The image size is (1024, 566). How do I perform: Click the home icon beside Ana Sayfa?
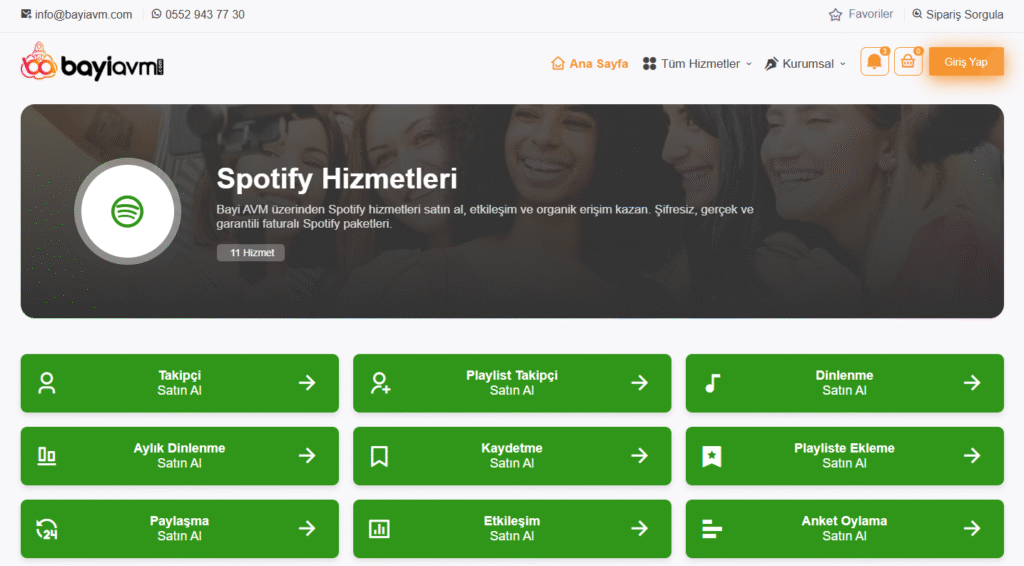click(558, 63)
